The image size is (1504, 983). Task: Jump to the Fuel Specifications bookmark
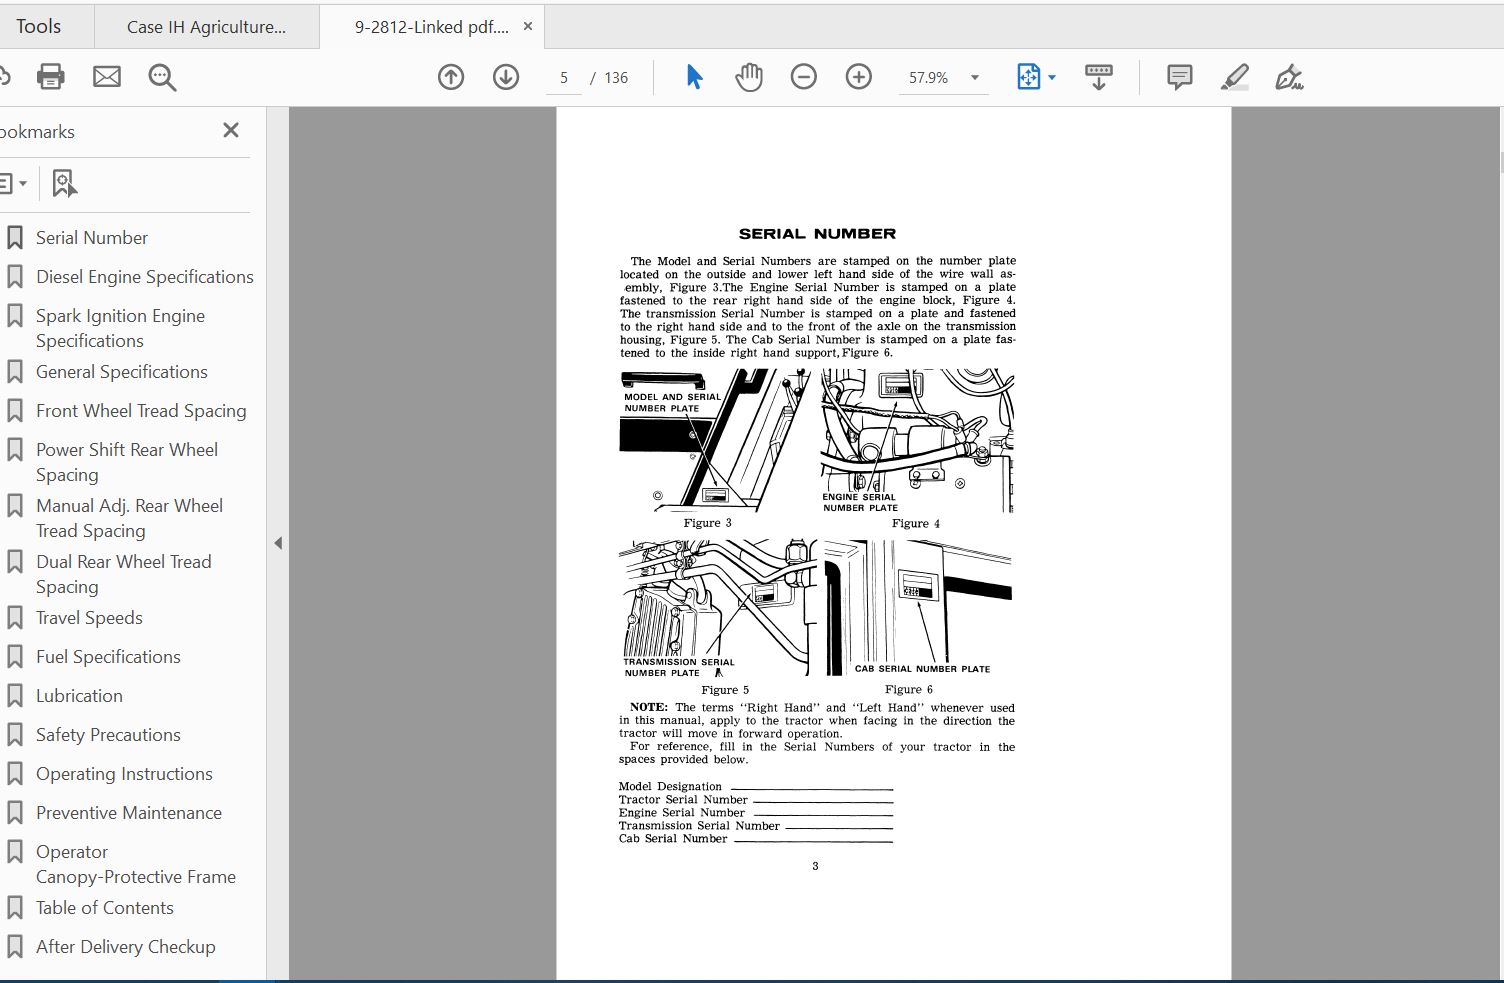click(107, 657)
